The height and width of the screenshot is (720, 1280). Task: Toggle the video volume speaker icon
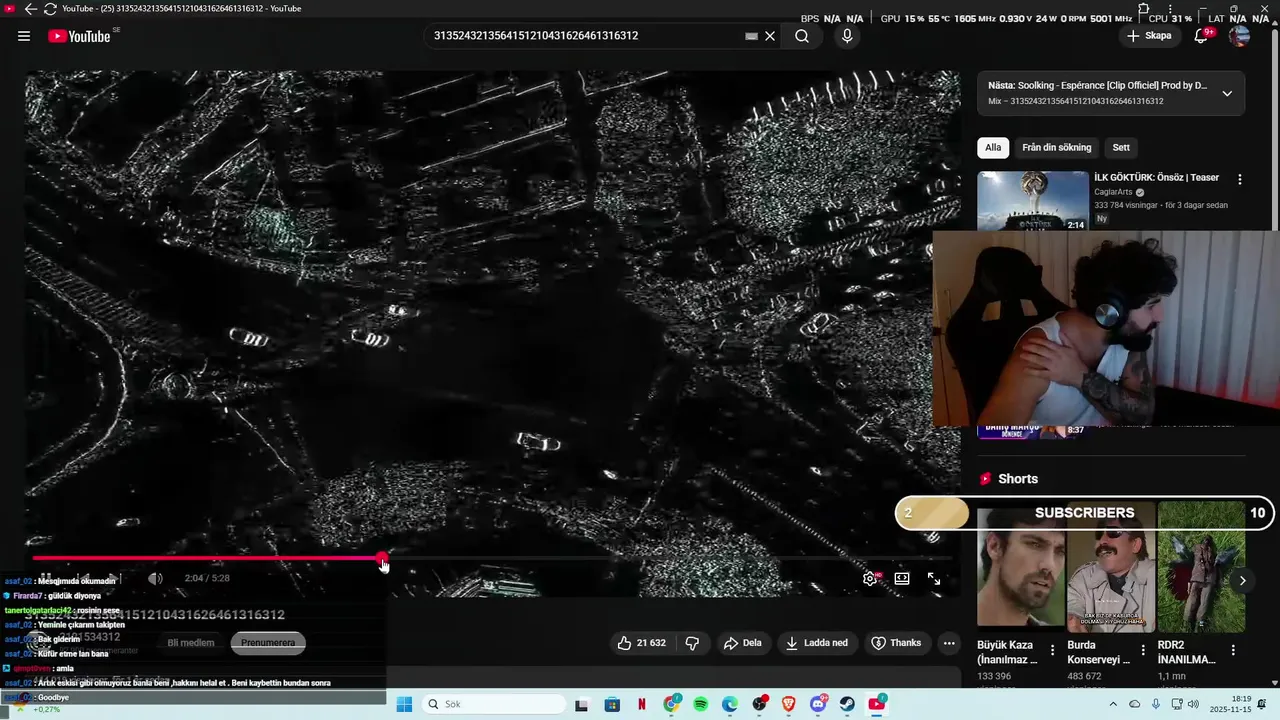(155, 578)
